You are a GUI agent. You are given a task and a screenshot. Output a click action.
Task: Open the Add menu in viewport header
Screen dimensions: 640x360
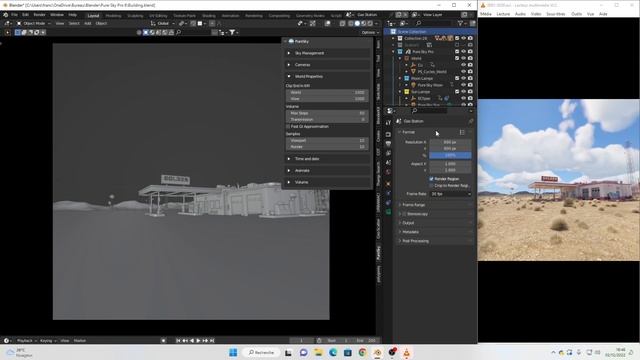coord(87,24)
